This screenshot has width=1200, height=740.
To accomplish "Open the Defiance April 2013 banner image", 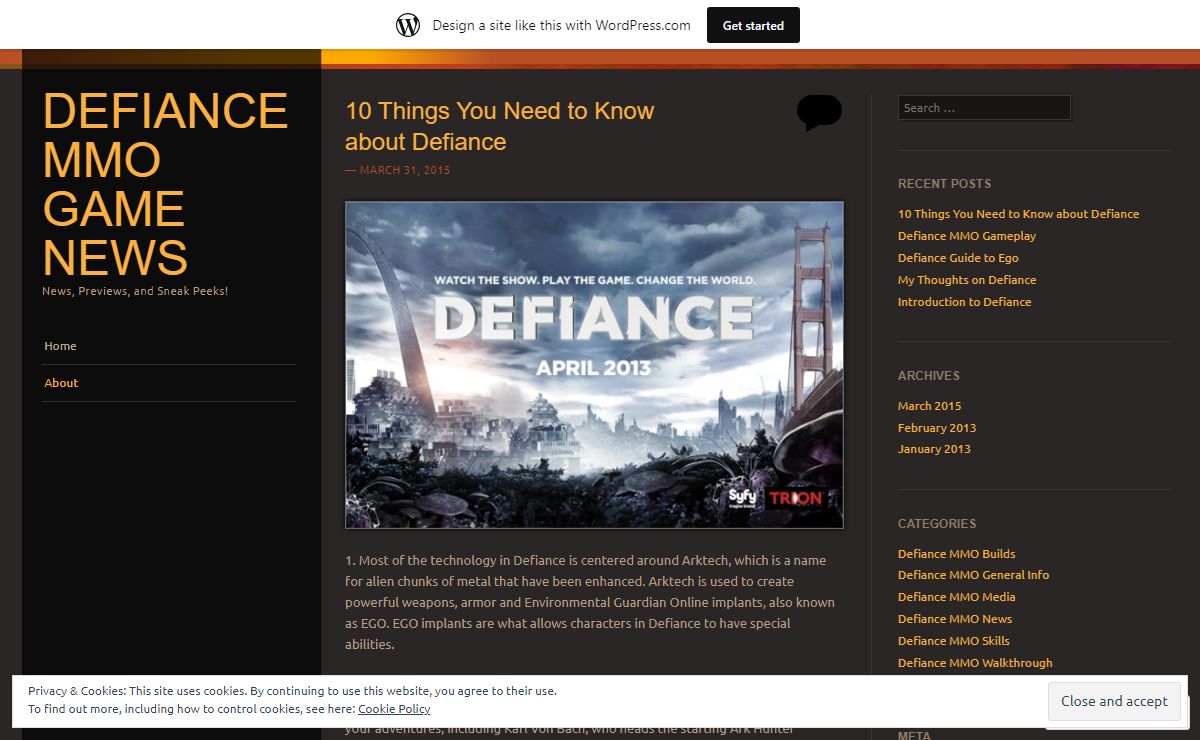I will tap(594, 365).
